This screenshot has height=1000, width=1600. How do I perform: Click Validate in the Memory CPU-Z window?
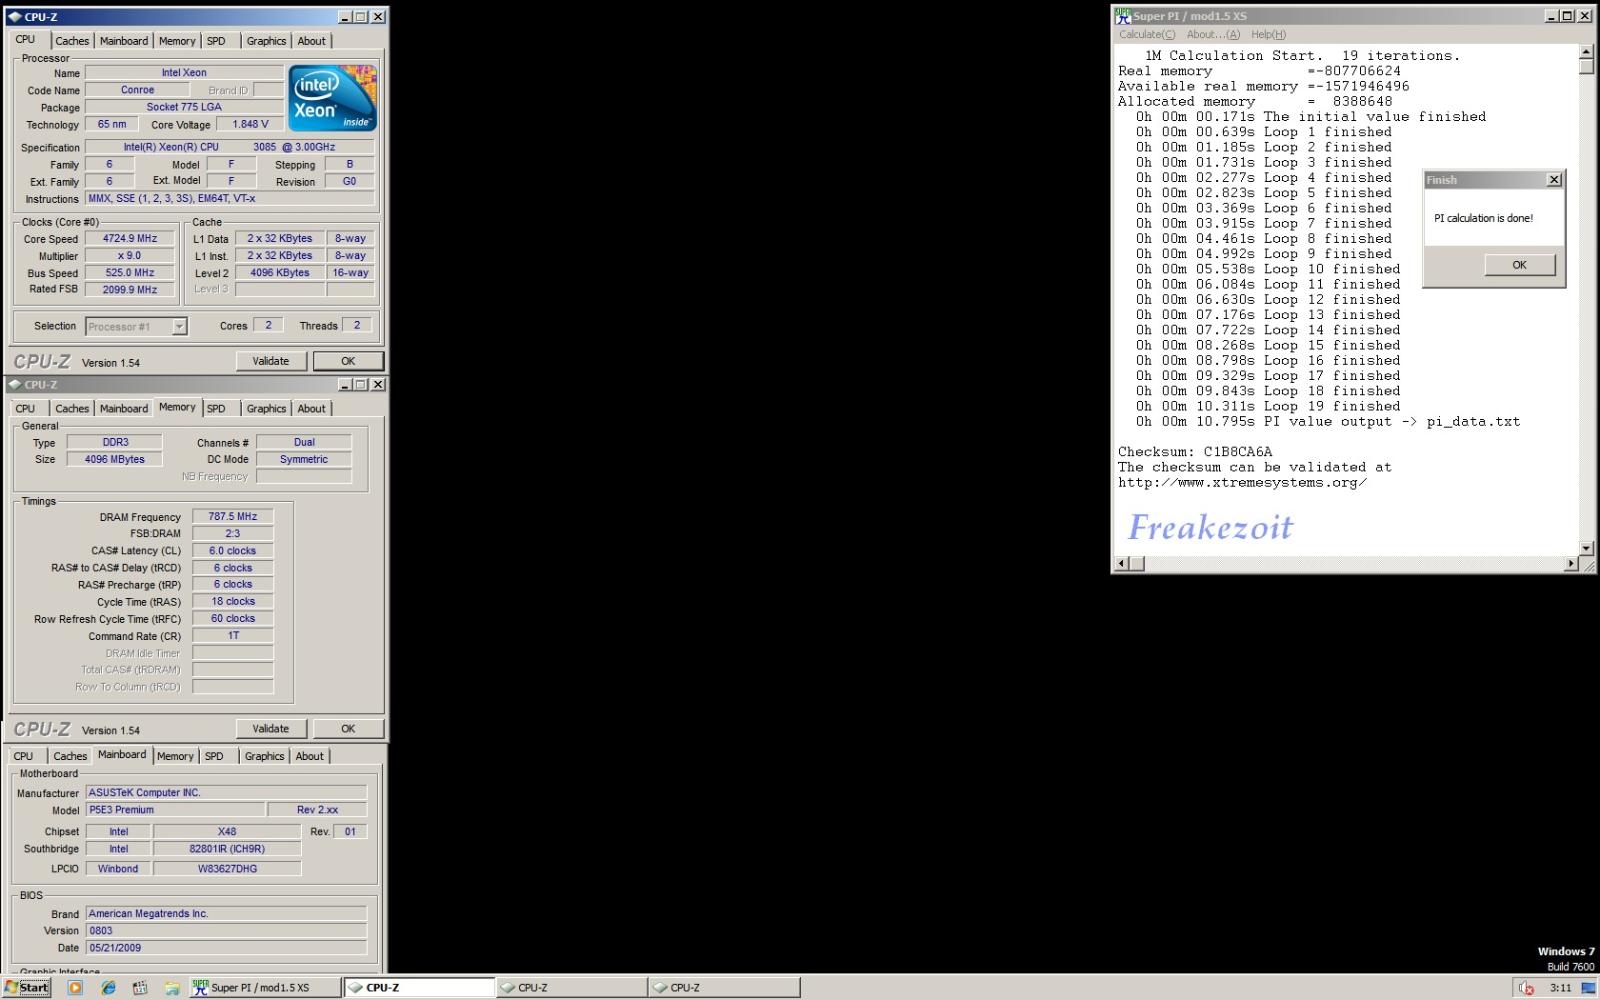271,729
